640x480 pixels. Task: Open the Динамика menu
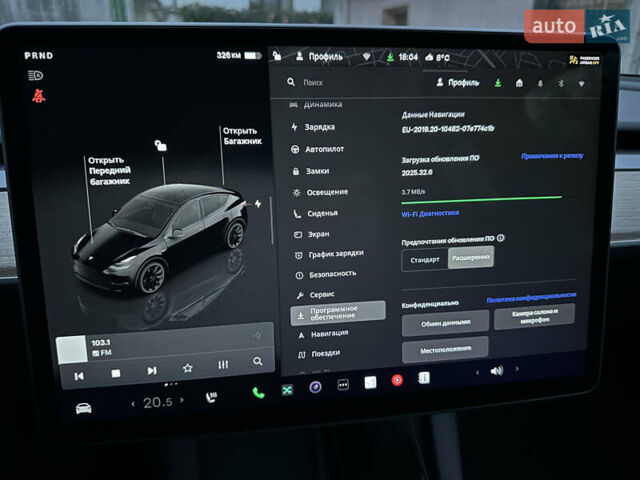tap(316, 104)
